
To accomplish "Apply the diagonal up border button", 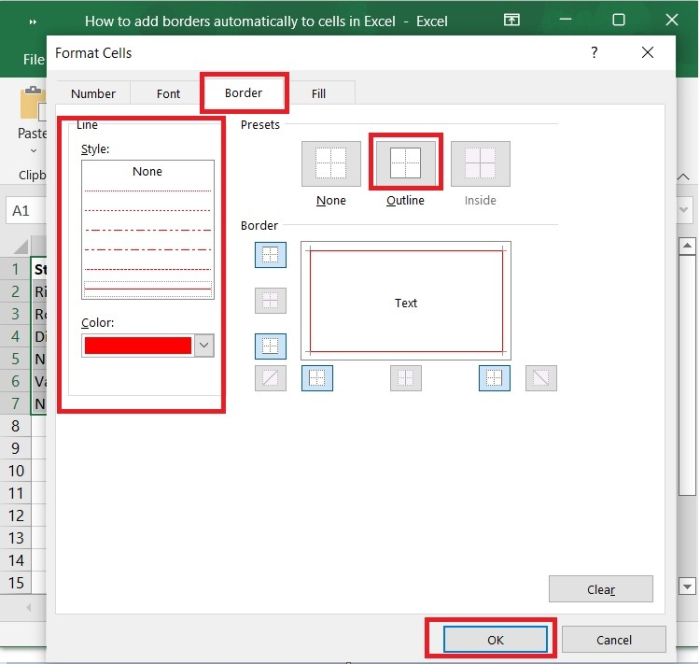I will [271, 378].
